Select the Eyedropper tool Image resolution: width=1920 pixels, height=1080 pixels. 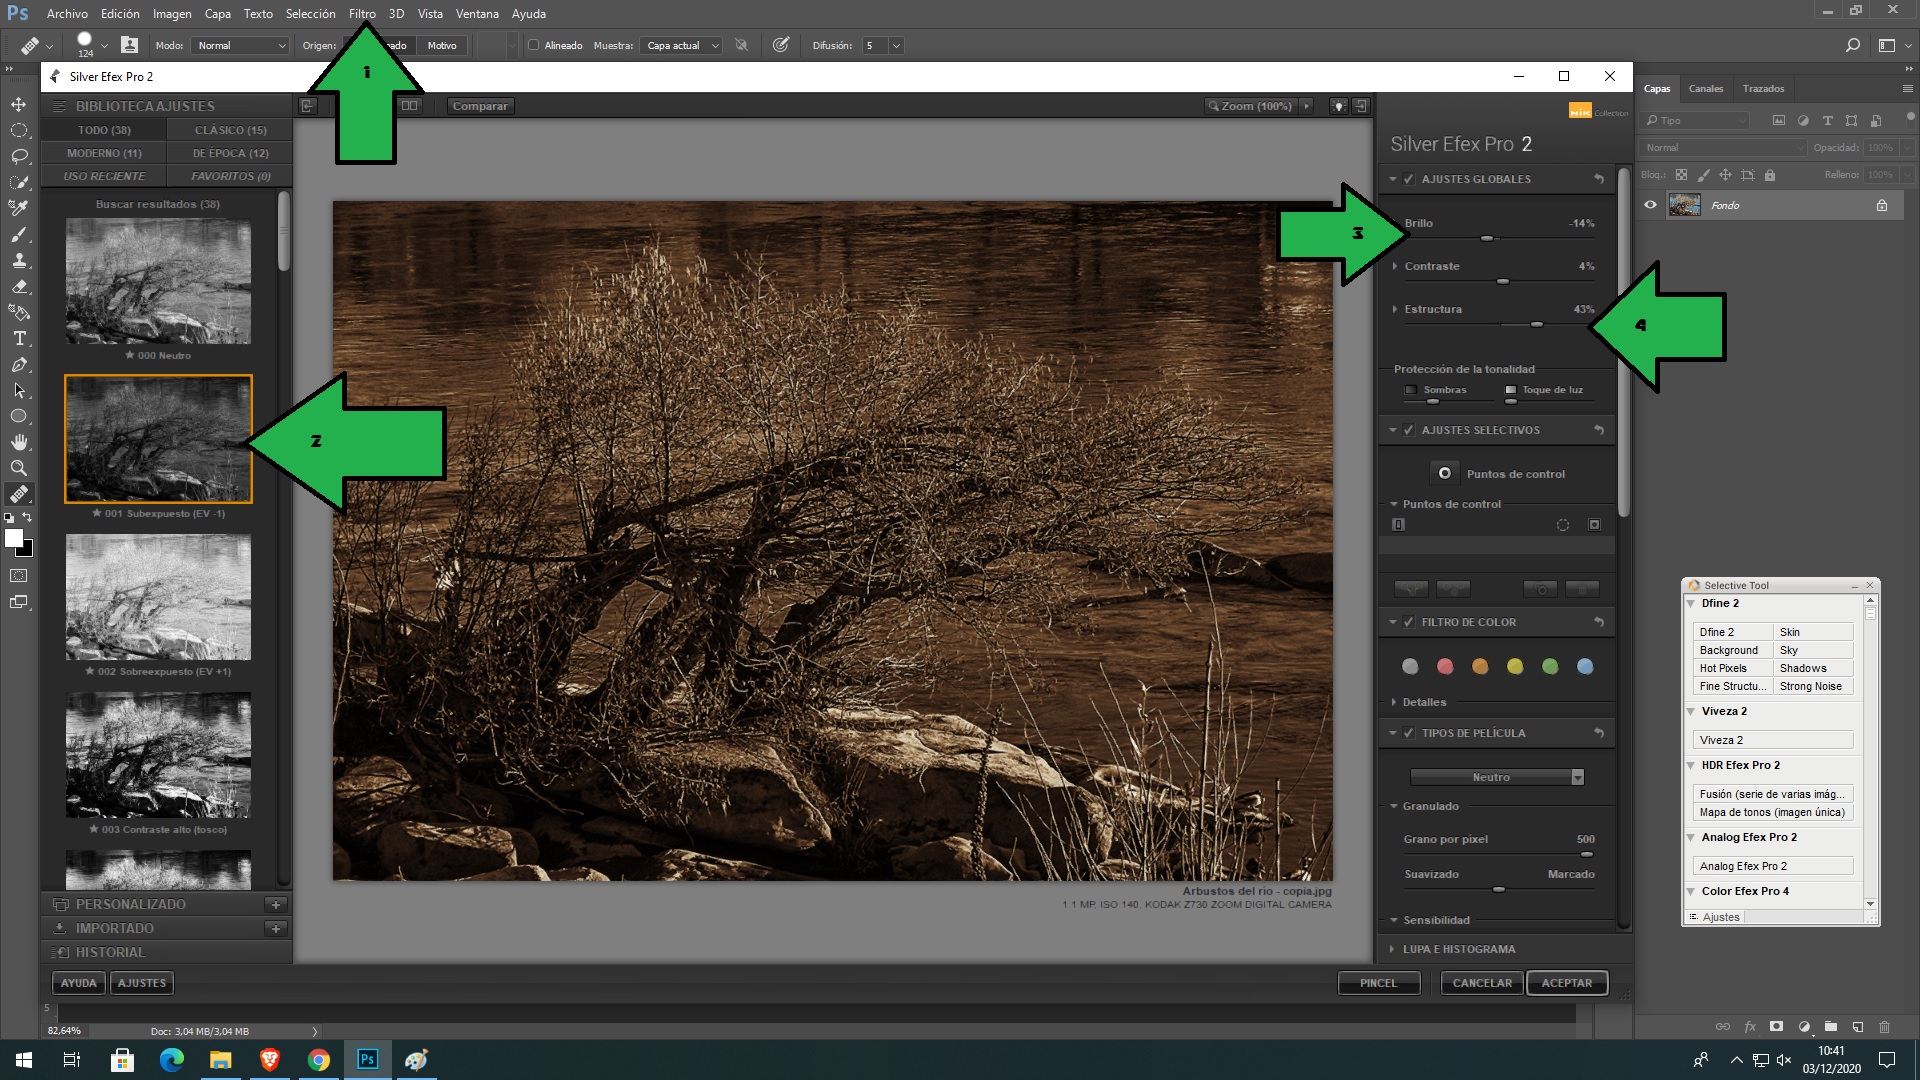click(19, 208)
